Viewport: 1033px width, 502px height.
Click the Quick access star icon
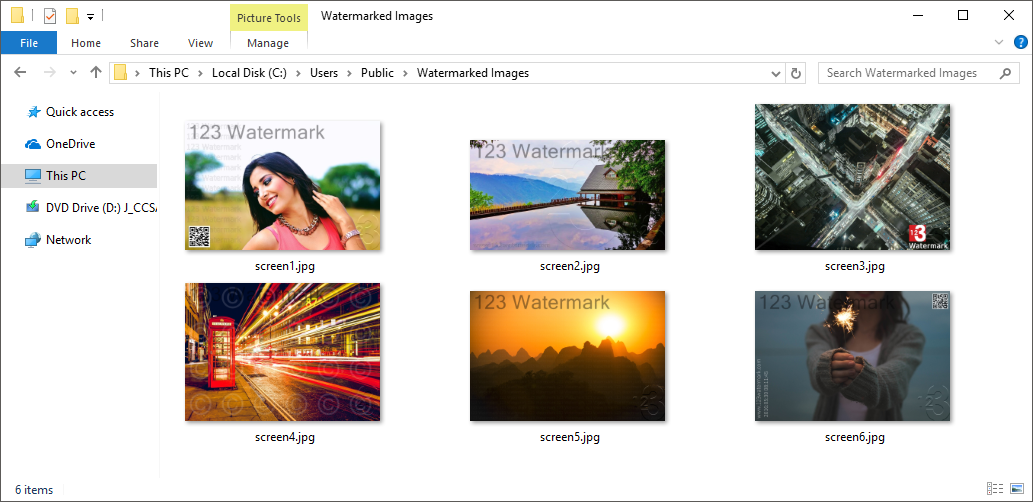click(x=33, y=112)
